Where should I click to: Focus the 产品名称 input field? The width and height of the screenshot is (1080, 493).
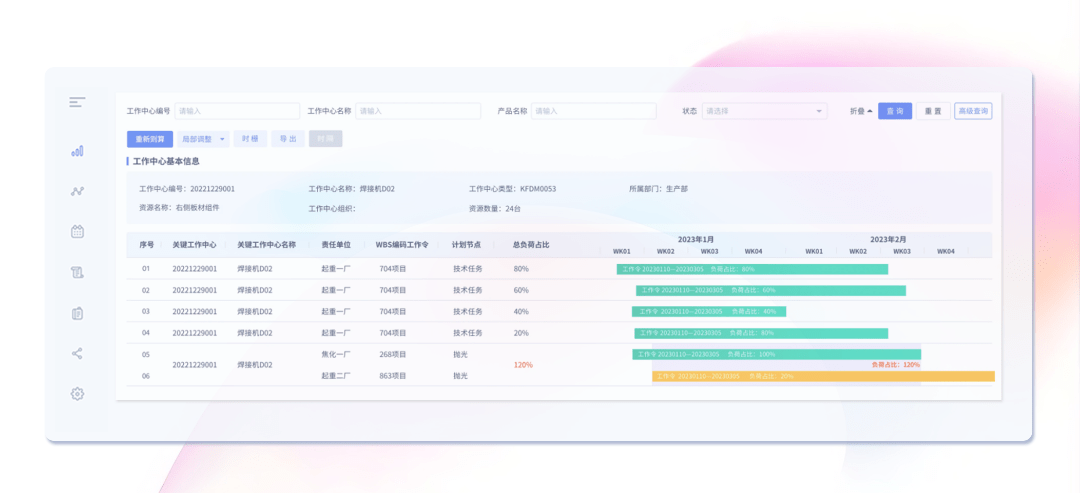pyautogui.click(x=594, y=111)
